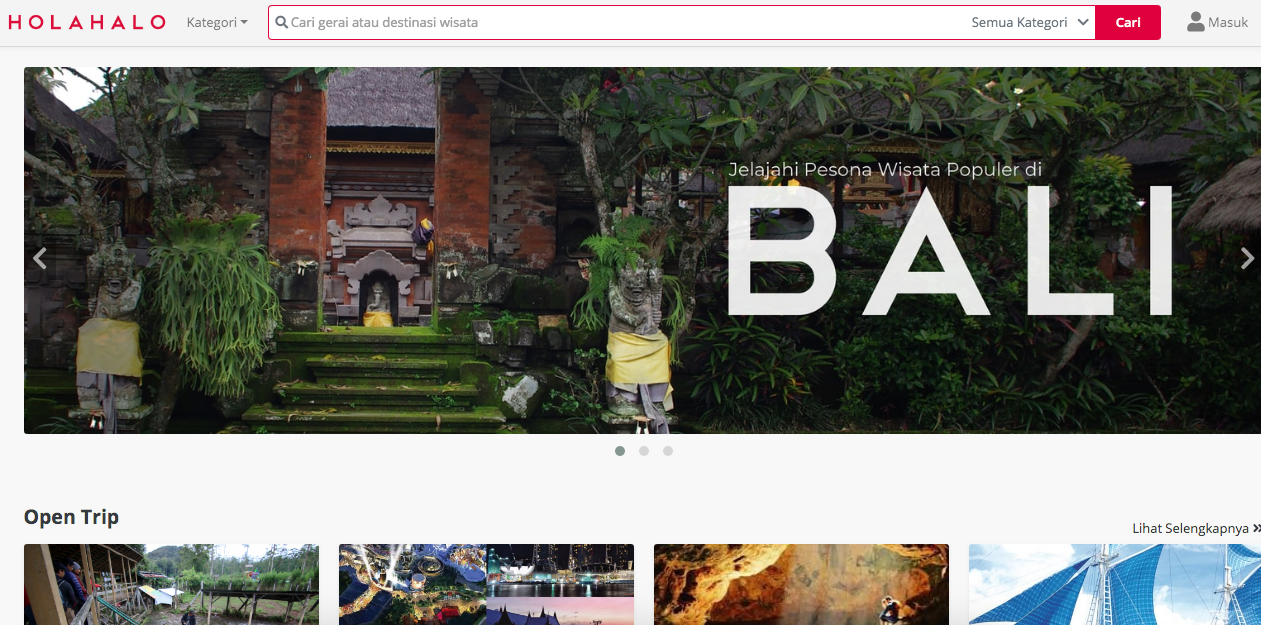
Task: Open the Masuk login link
Action: point(1228,22)
